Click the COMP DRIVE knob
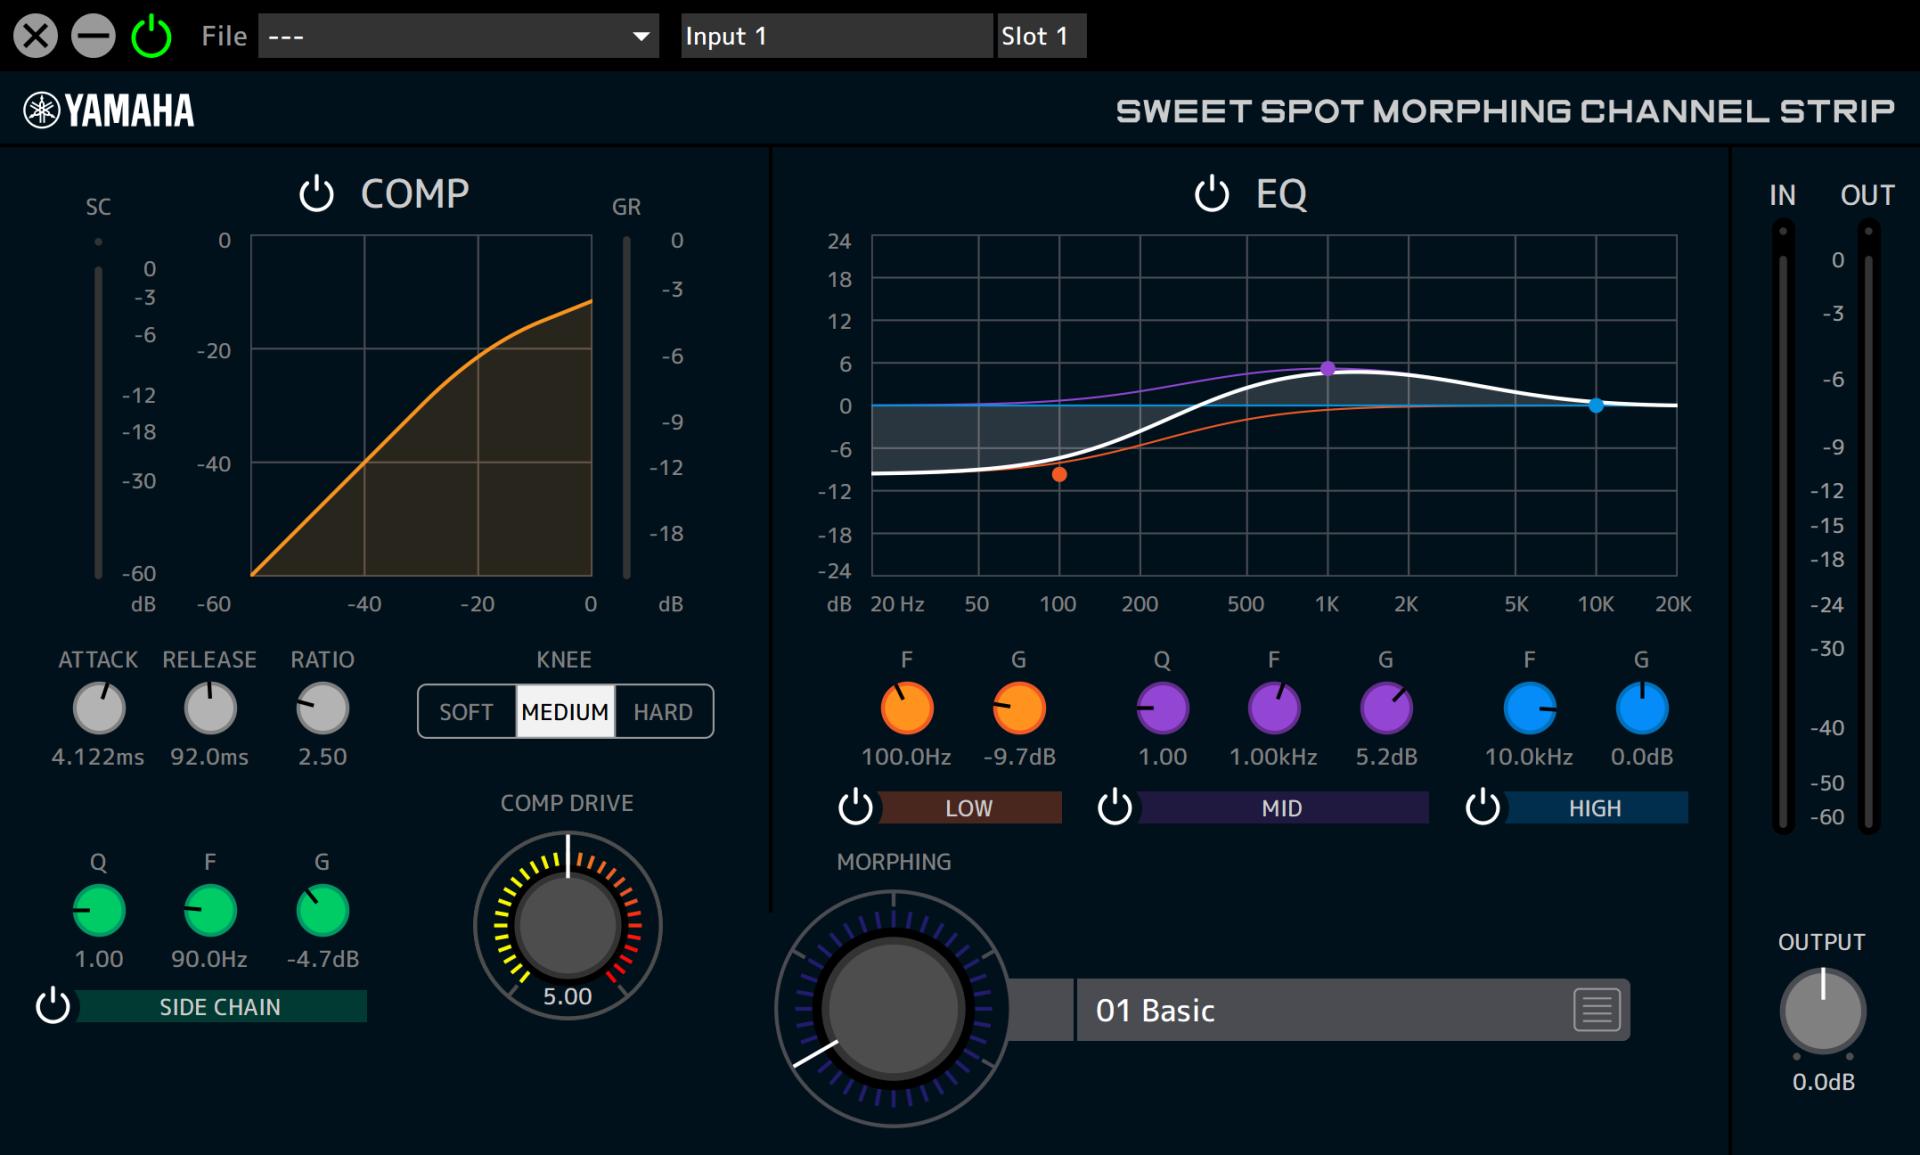1920x1155 pixels. click(567, 924)
